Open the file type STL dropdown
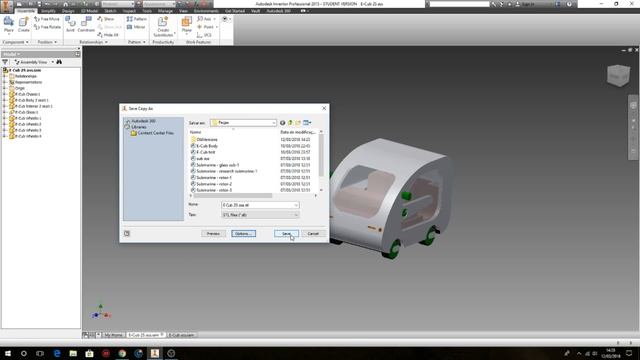Screen dimensions: 640x360 [x=296, y=215]
